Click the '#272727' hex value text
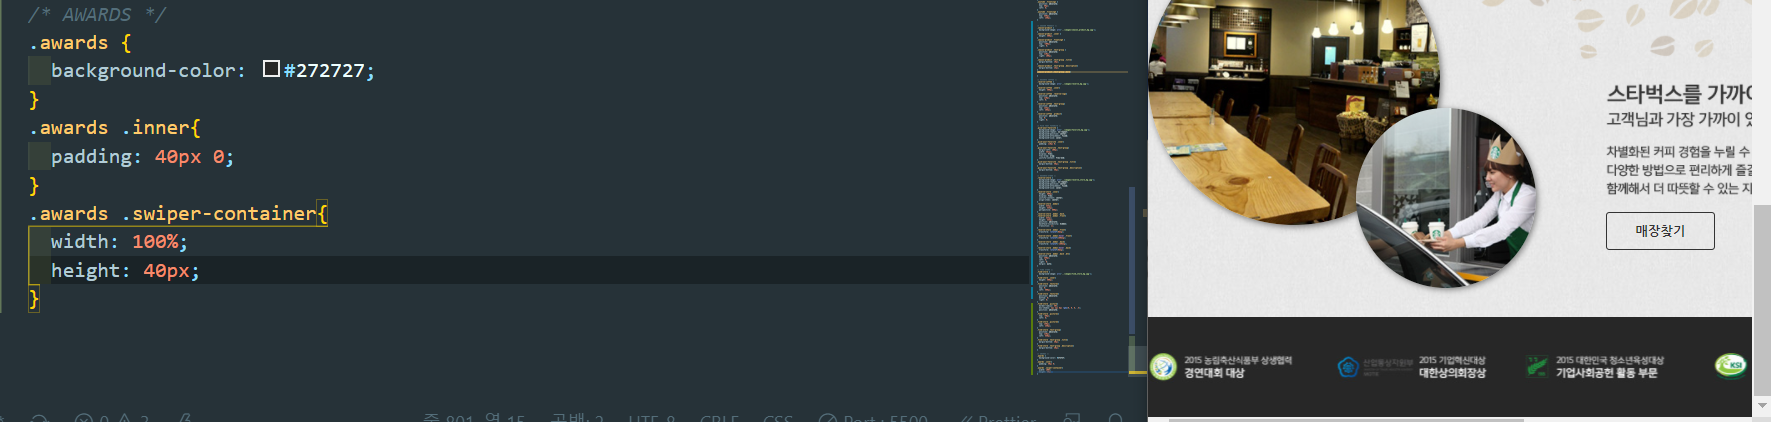This screenshot has width=1771, height=422. click(x=325, y=71)
